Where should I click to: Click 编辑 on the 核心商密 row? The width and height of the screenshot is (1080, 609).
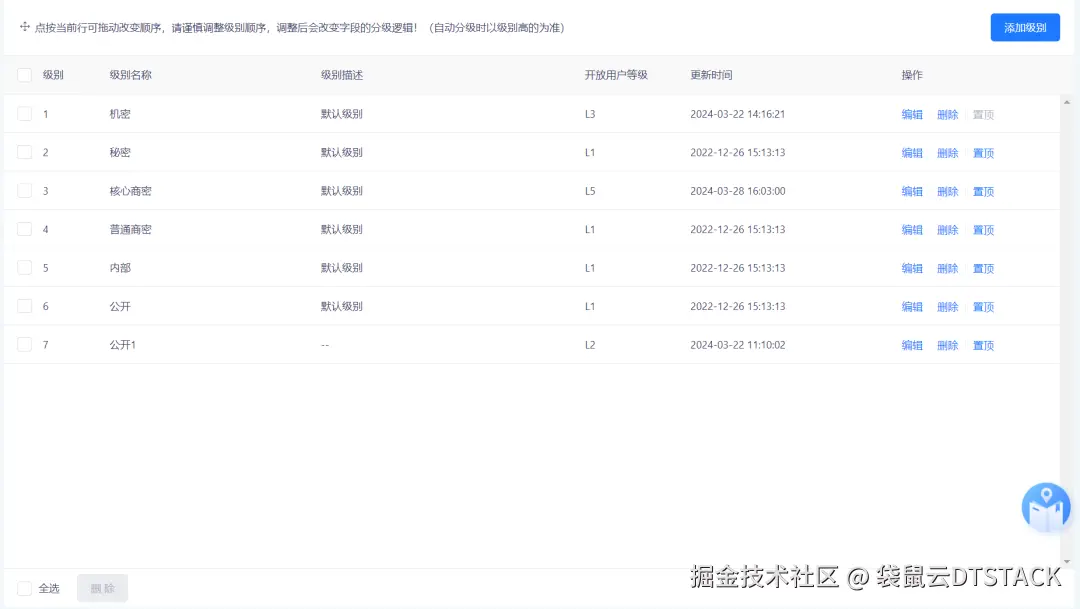point(912,191)
